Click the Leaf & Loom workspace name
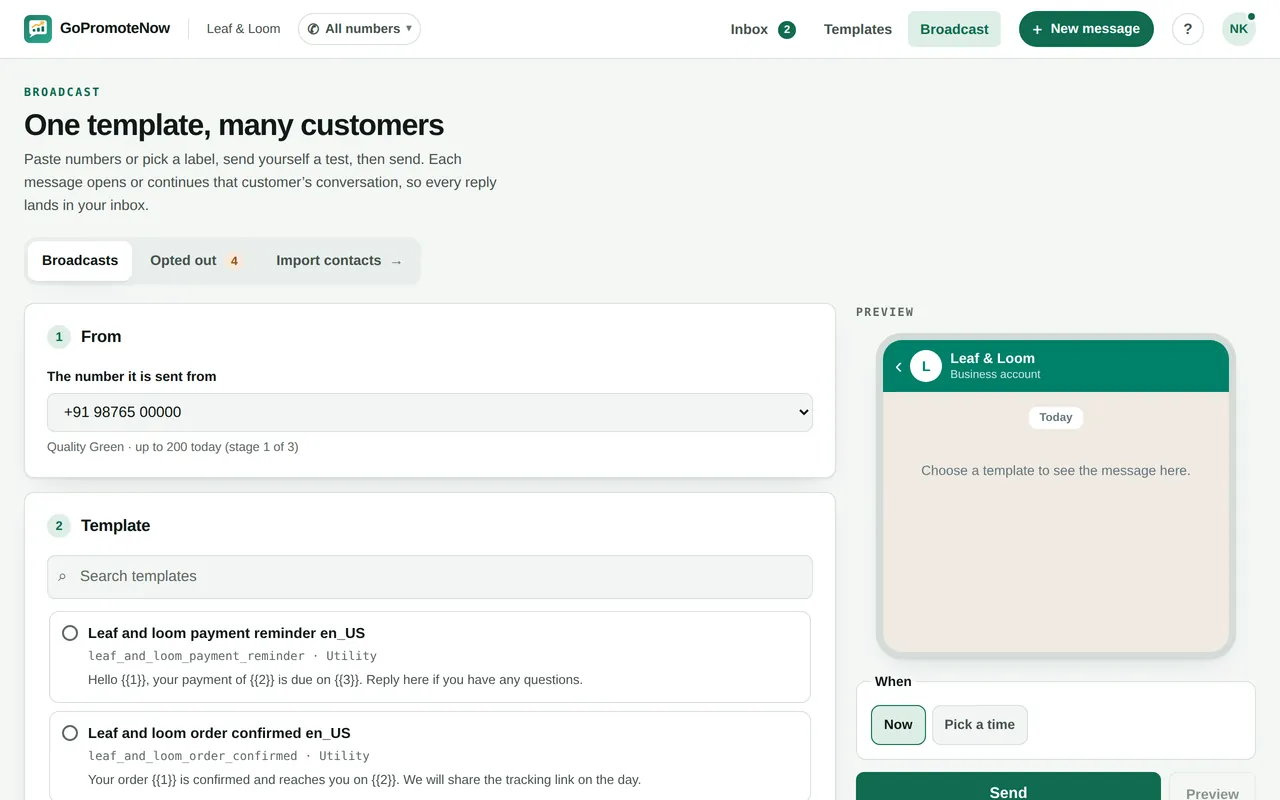 pyautogui.click(x=243, y=29)
